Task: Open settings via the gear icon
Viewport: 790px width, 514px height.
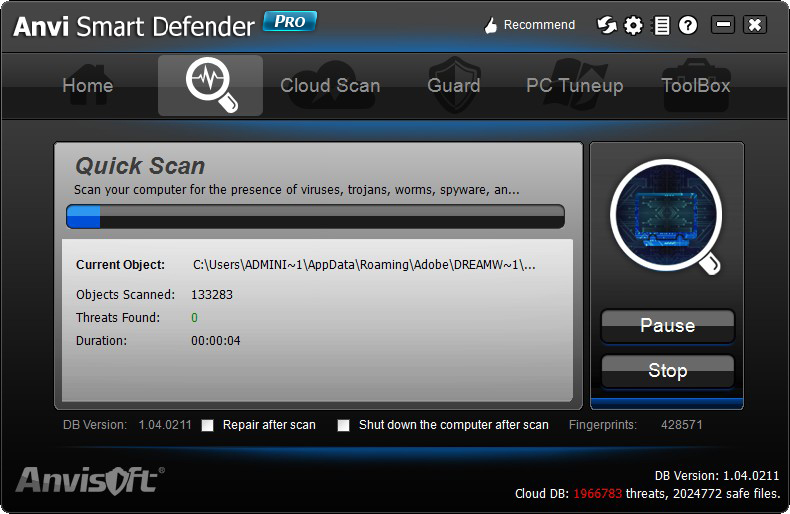Action: 633,25
